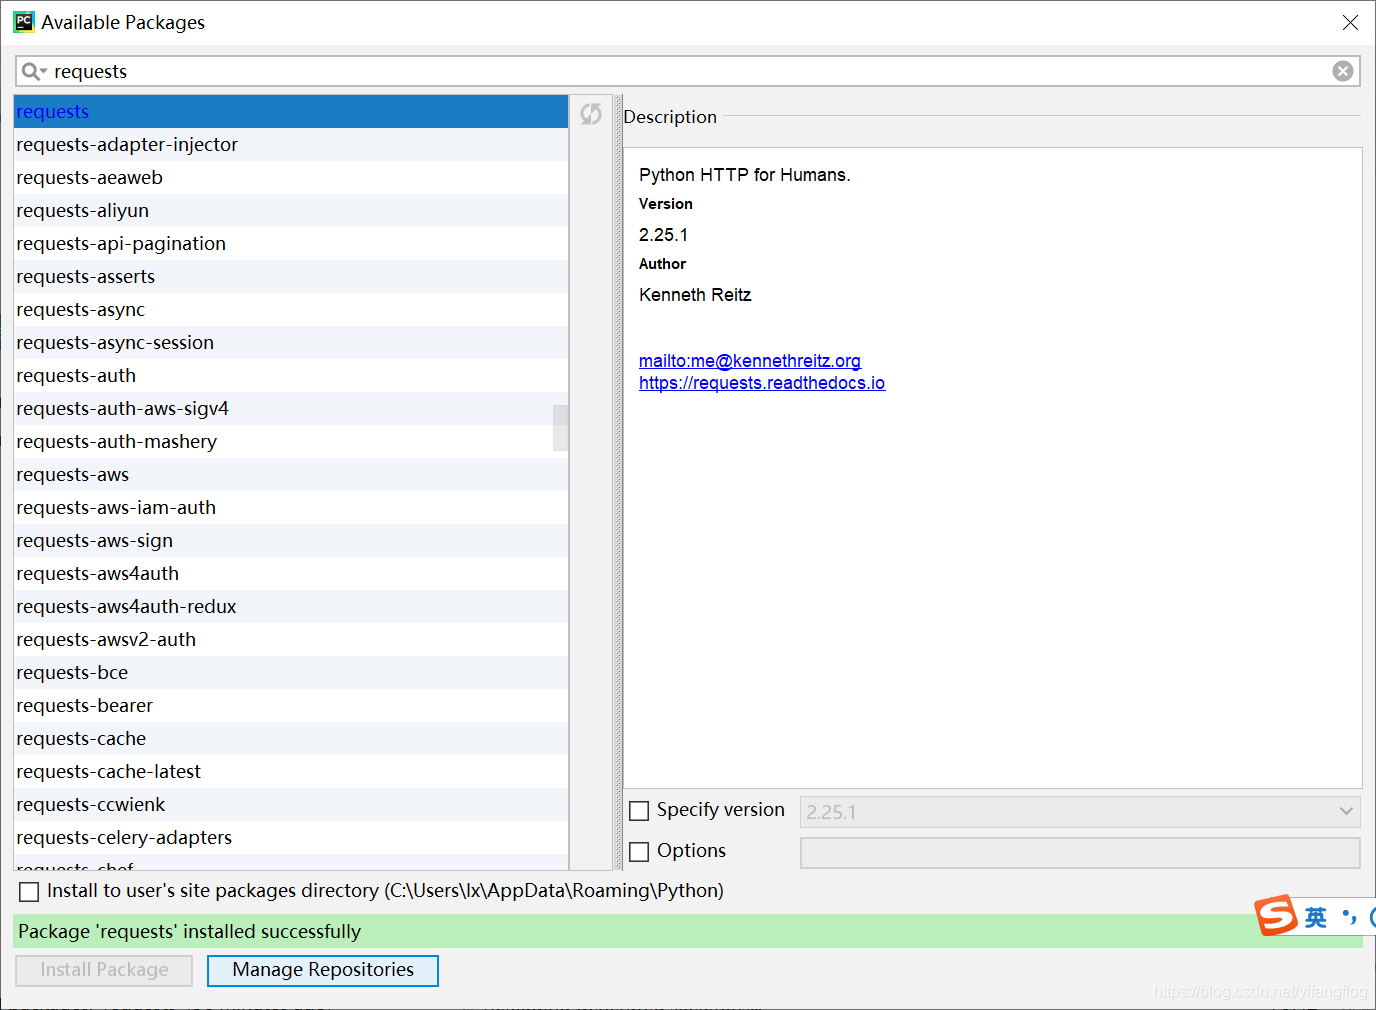Select requests-cache-latest in the list
This screenshot has width=1376, height=1010.
click(291, 771)
